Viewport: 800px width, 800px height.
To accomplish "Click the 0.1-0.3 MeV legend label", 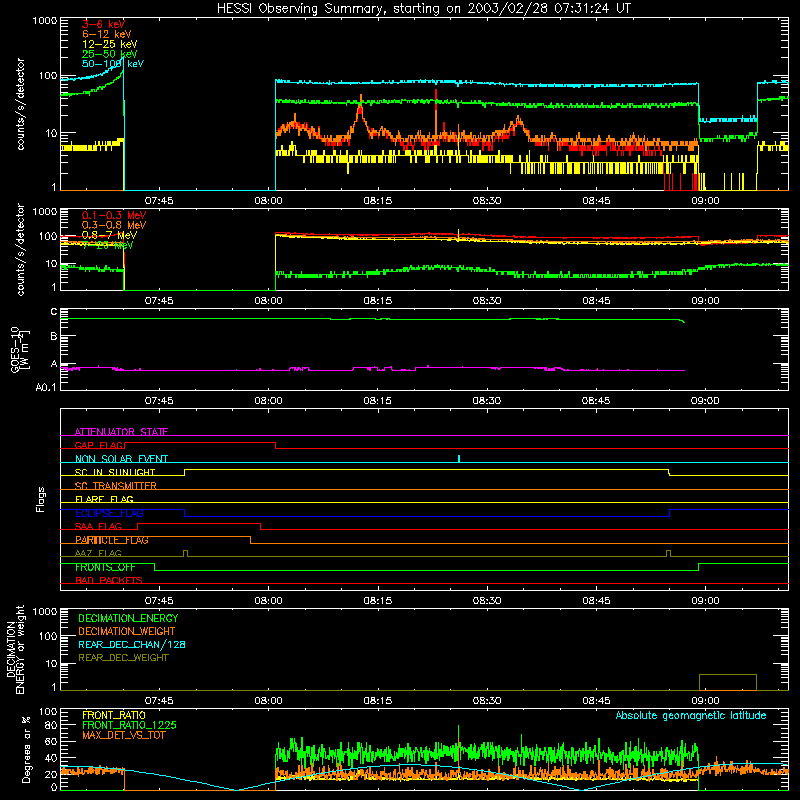I will tap(114, 215).
